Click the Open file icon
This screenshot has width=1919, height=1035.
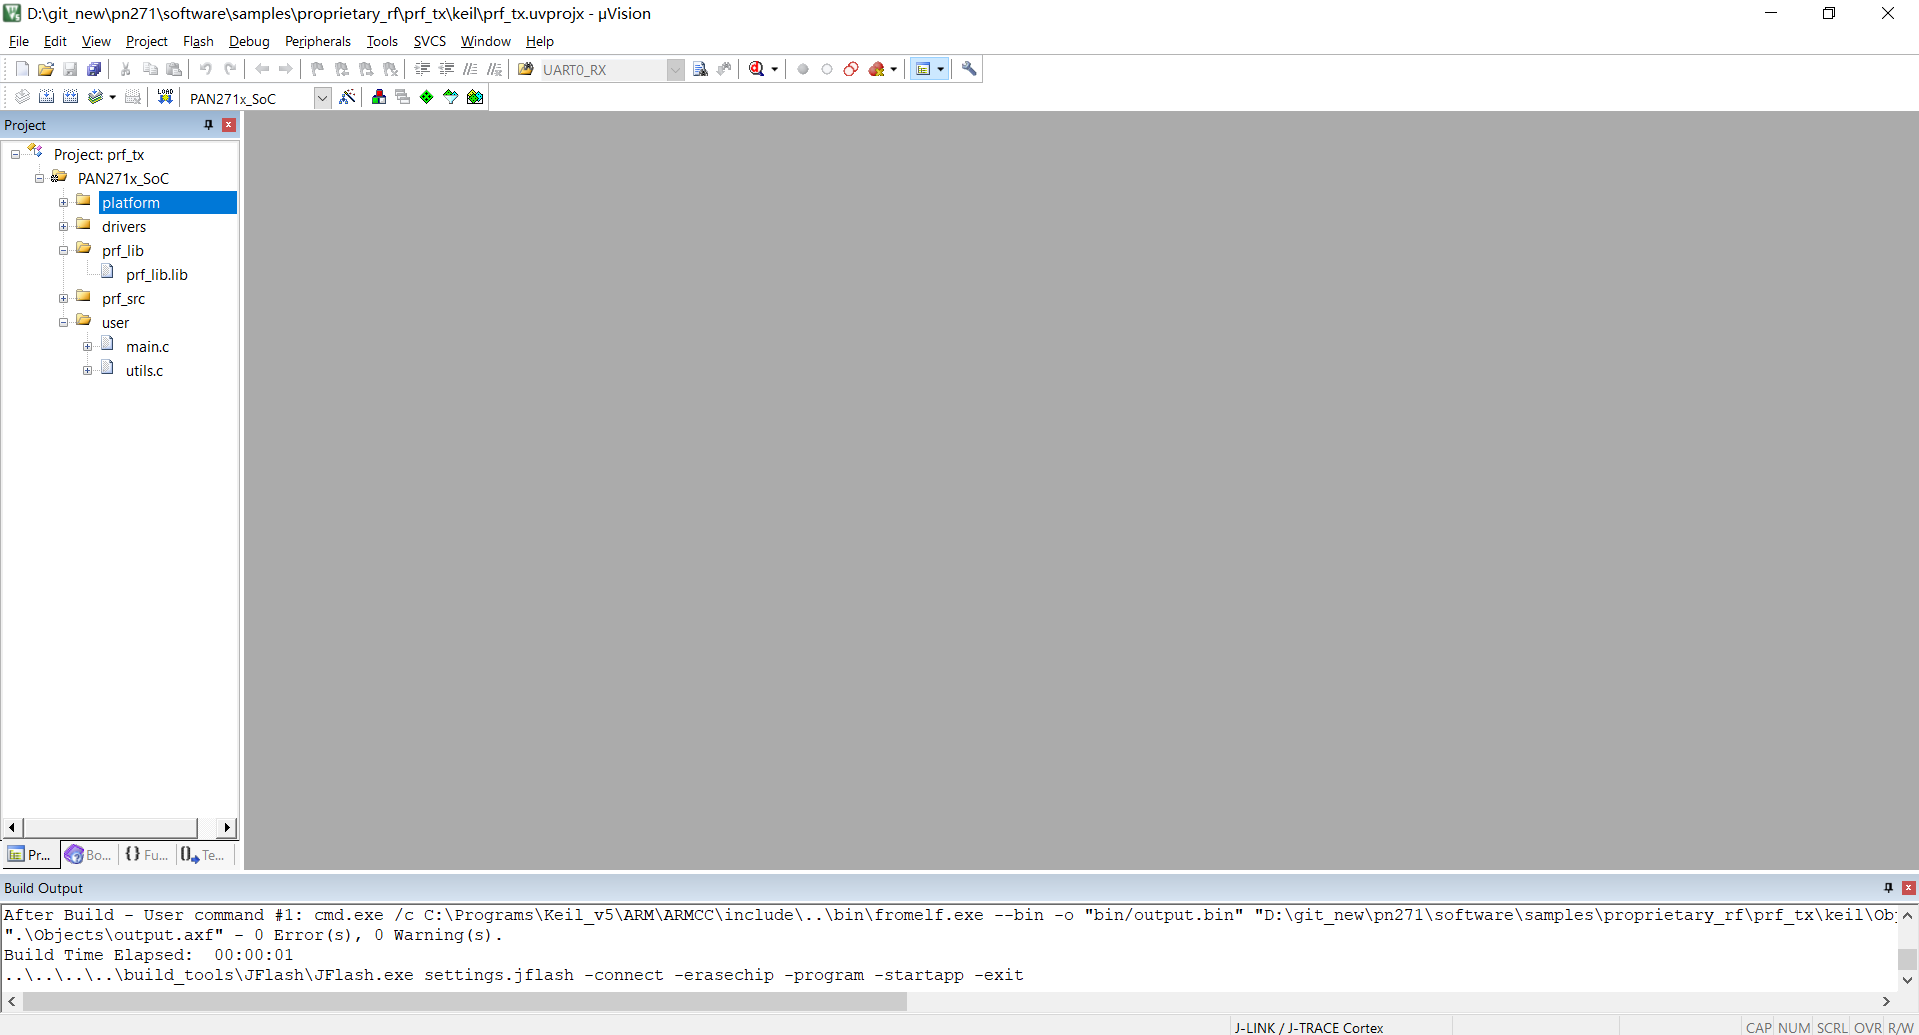(46, 69)
